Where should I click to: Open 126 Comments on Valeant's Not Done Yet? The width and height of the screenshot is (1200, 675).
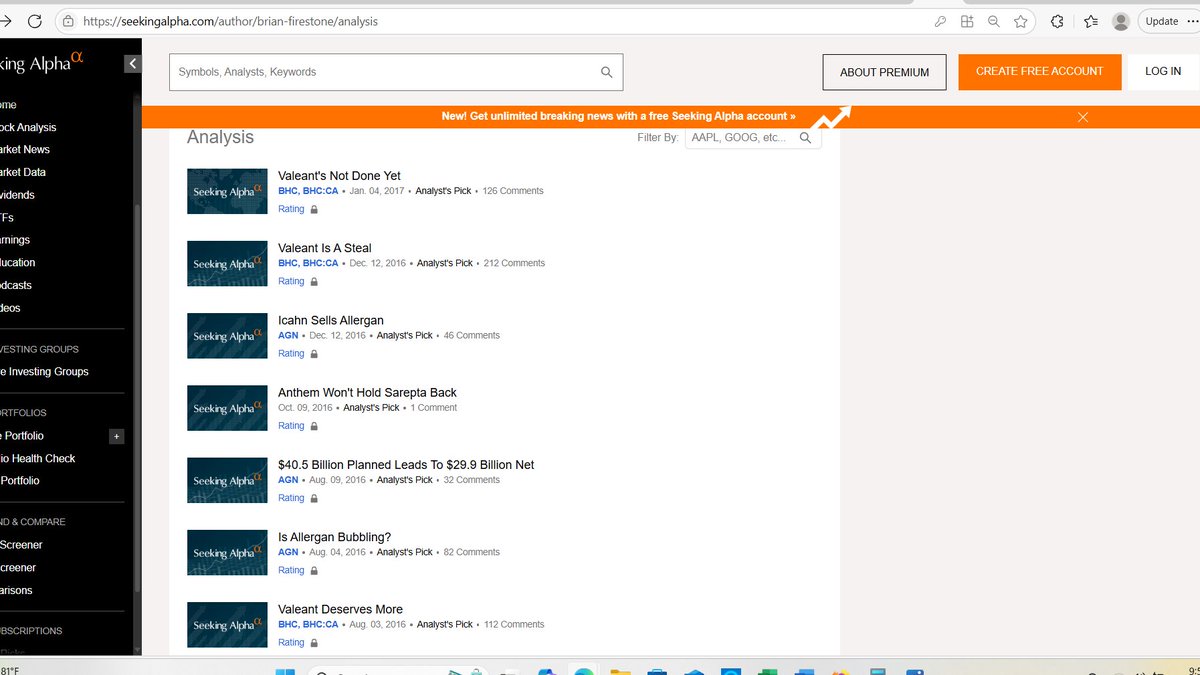click(513, 191)
